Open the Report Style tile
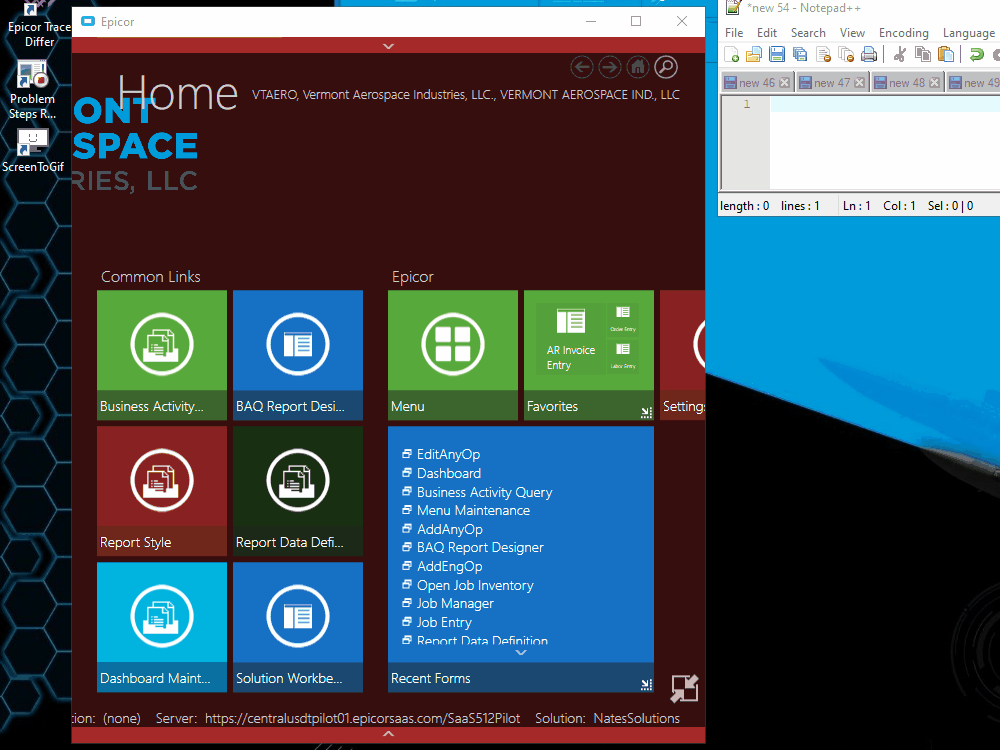 (x=162, y=491)
